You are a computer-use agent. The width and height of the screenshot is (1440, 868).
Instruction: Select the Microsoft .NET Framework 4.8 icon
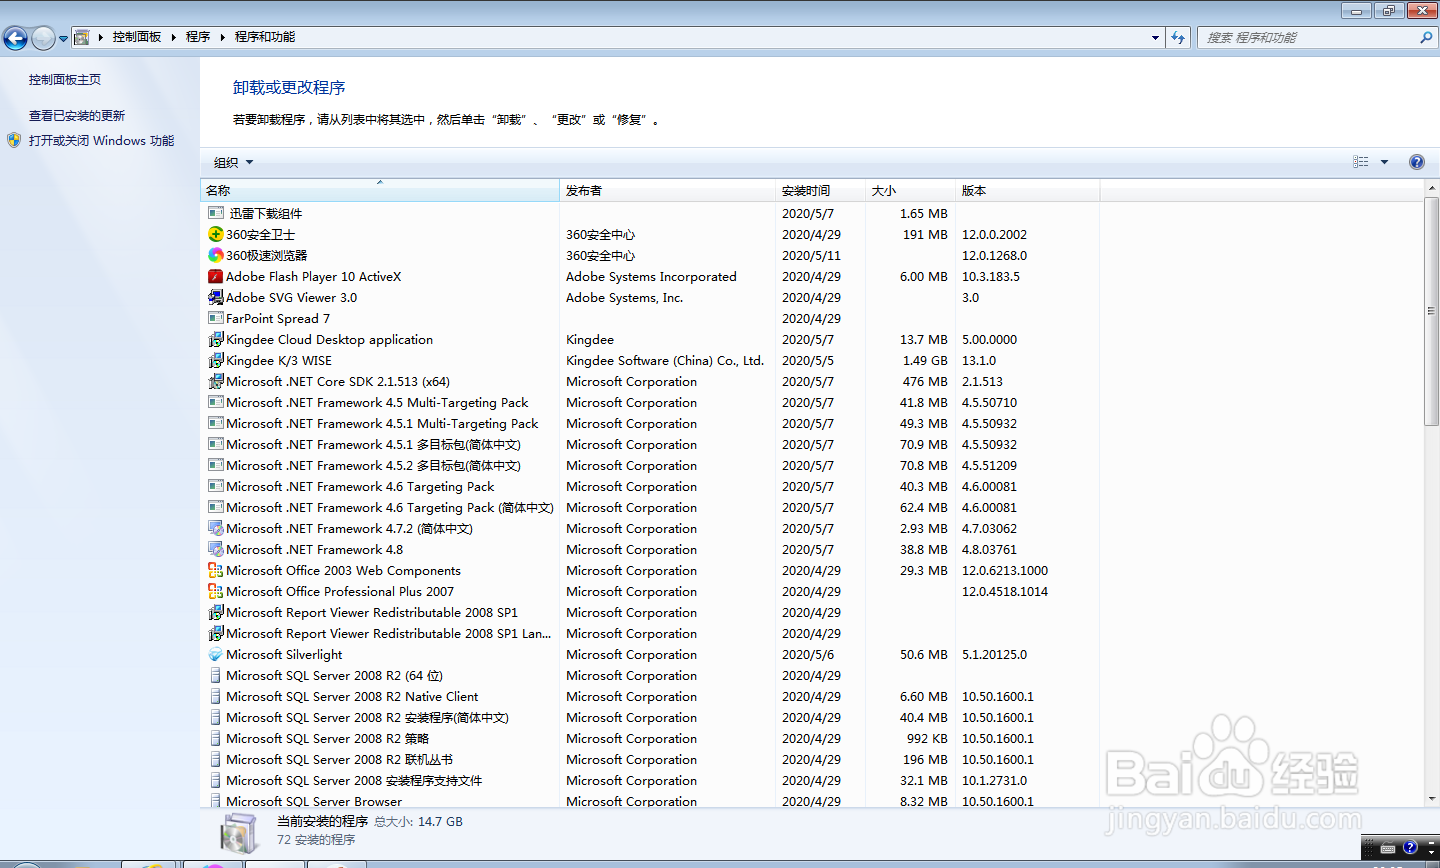pos(216,549)
